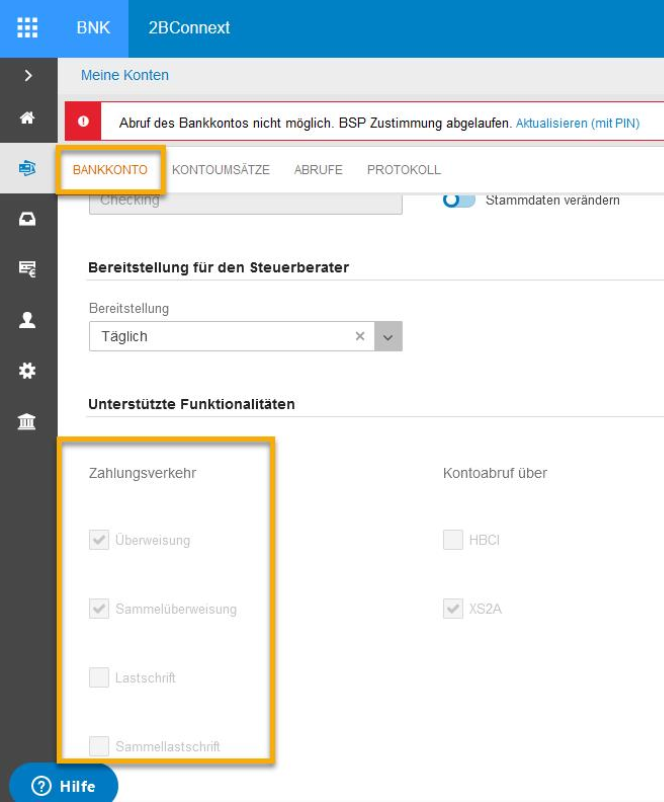This screenshot has width=664, height=802.
Task: Open the Bereitstellung dropdown arrow
Action: 388,337
